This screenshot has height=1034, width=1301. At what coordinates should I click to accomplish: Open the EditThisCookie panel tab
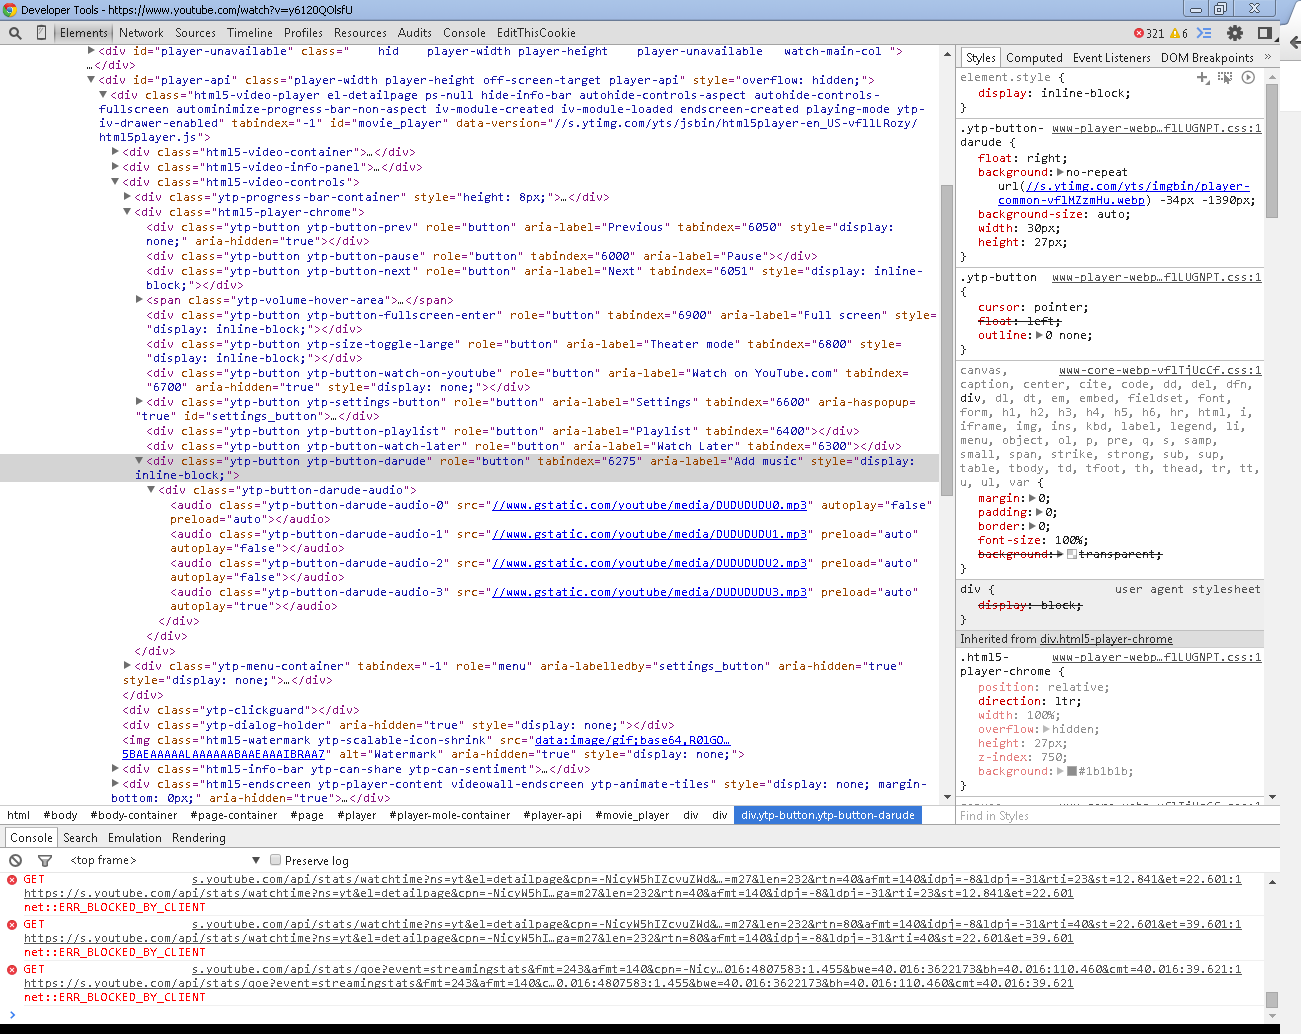pos(536,33)
